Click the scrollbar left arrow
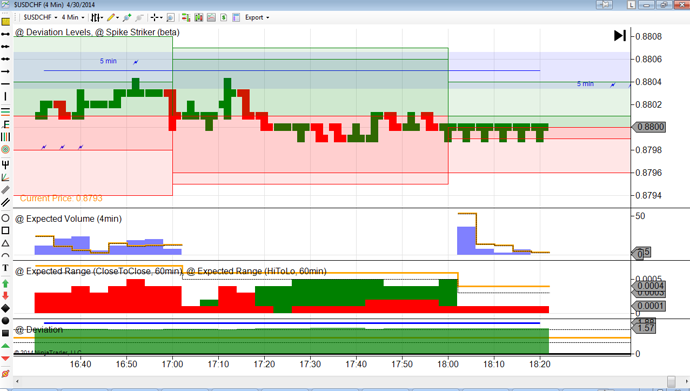This screenshot has width=690, height=391. (x=18, y=381)
